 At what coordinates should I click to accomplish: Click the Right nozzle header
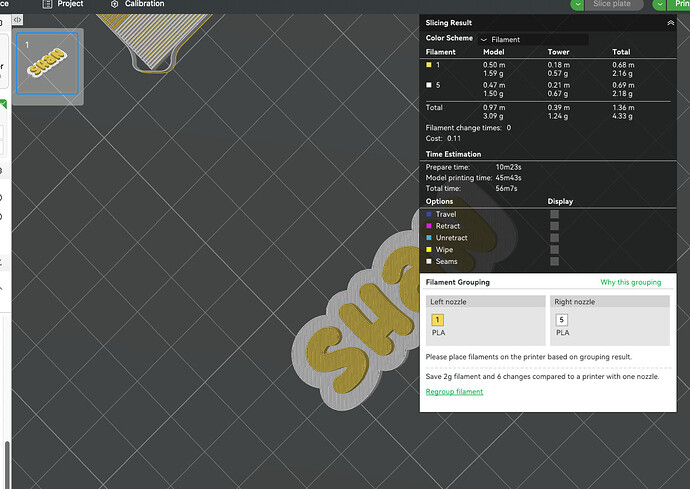[610, 301]
